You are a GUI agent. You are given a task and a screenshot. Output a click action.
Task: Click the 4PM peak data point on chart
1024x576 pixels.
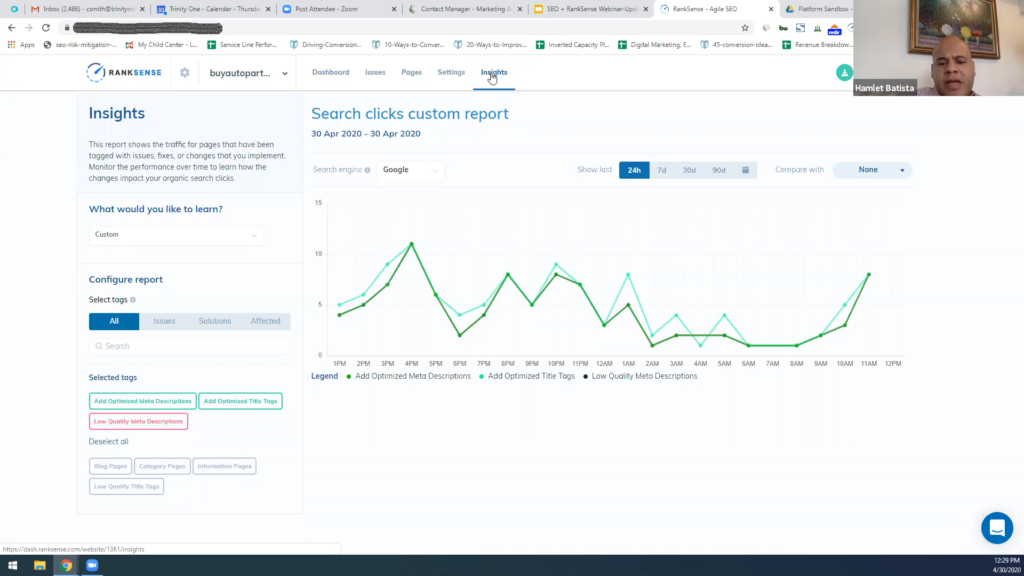(x=411, y=244)
